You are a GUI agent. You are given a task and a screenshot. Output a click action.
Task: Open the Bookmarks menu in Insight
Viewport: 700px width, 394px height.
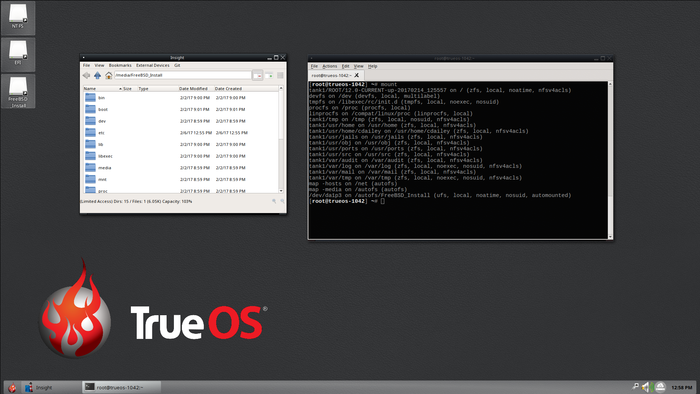(120, 65)
